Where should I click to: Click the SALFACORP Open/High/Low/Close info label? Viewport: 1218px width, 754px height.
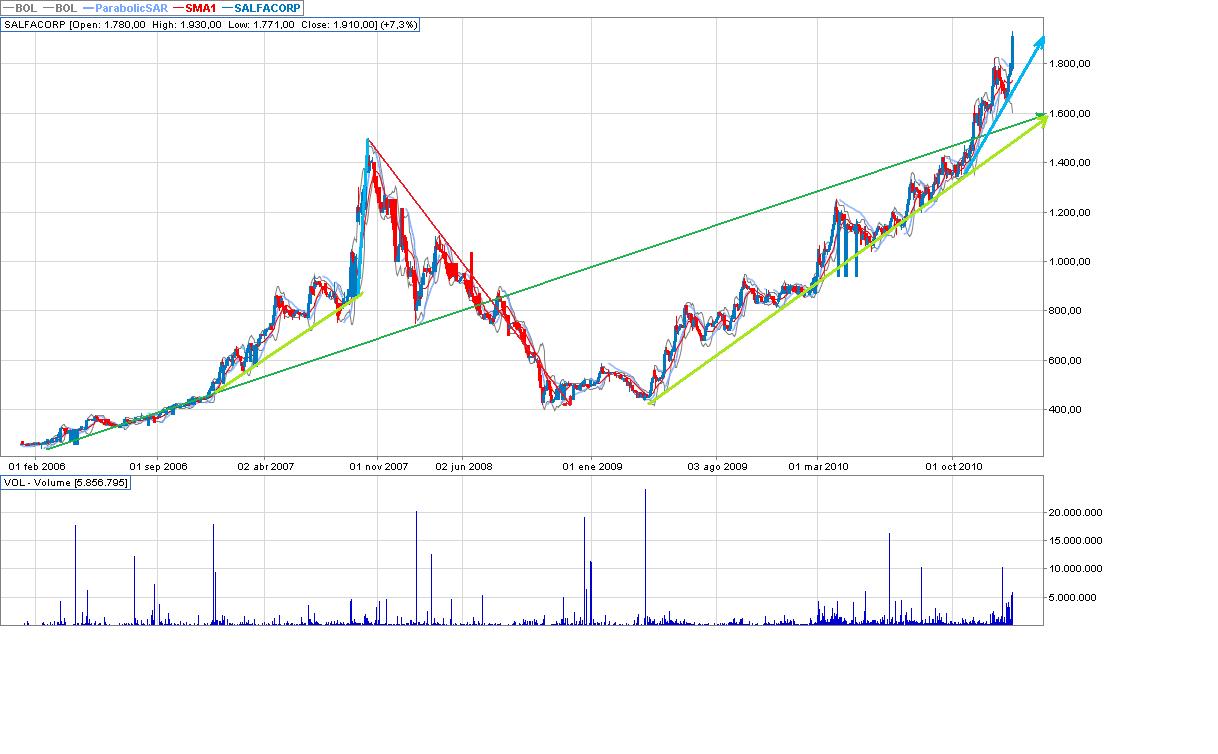210,23
